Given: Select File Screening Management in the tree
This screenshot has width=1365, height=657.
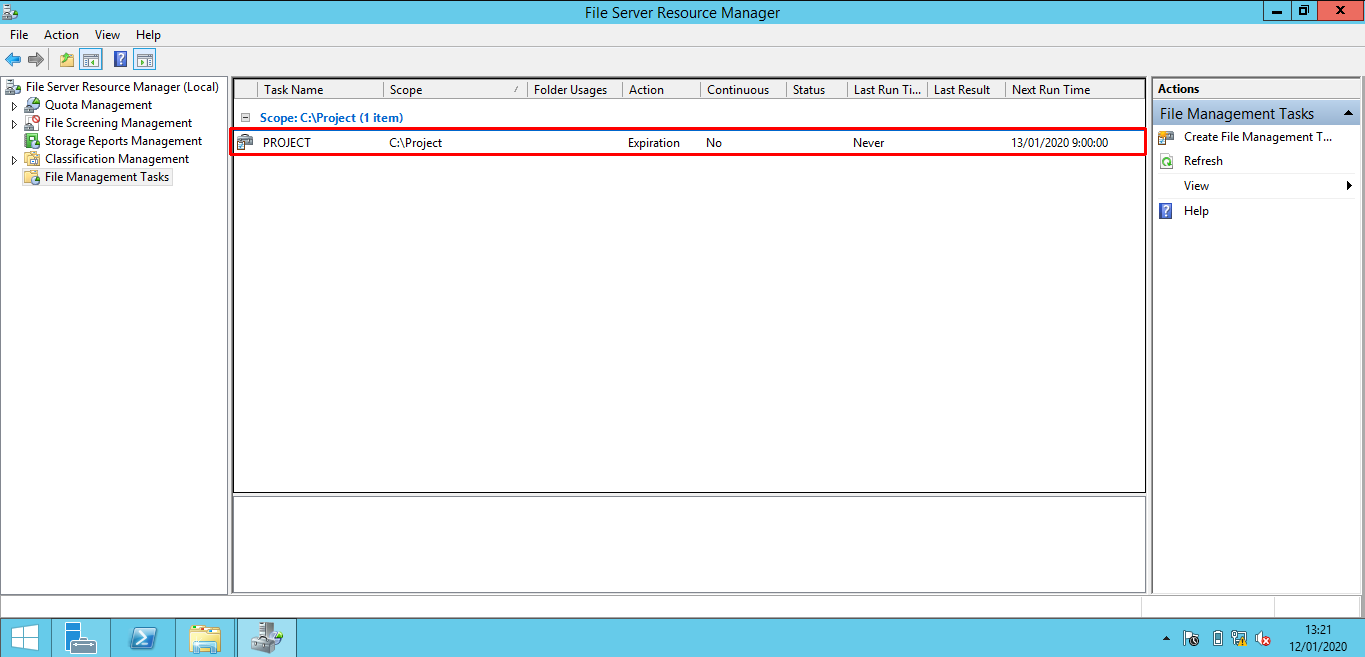Looking at the screenshot, I should (118, 123).
